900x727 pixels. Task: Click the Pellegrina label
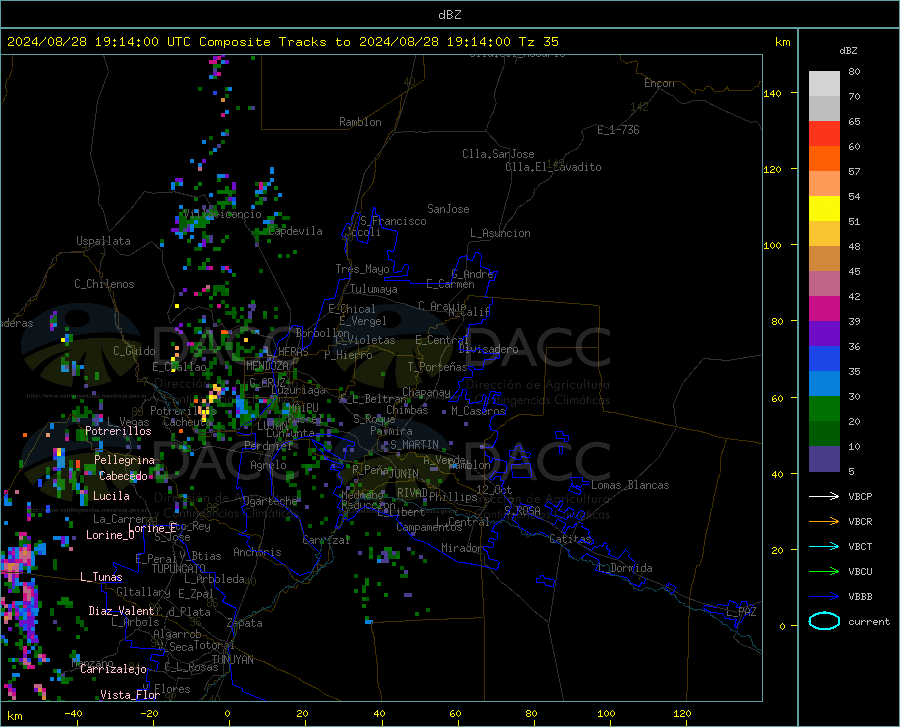[125, 460]
